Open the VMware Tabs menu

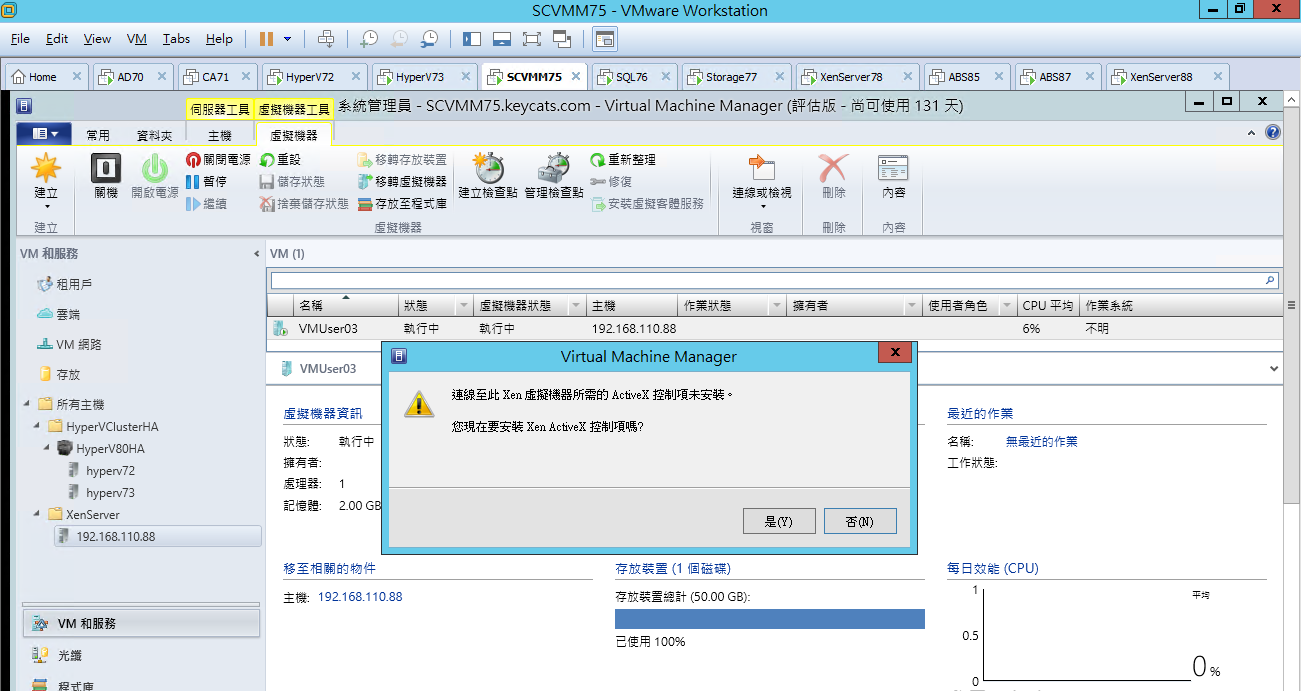pos(176,39)
